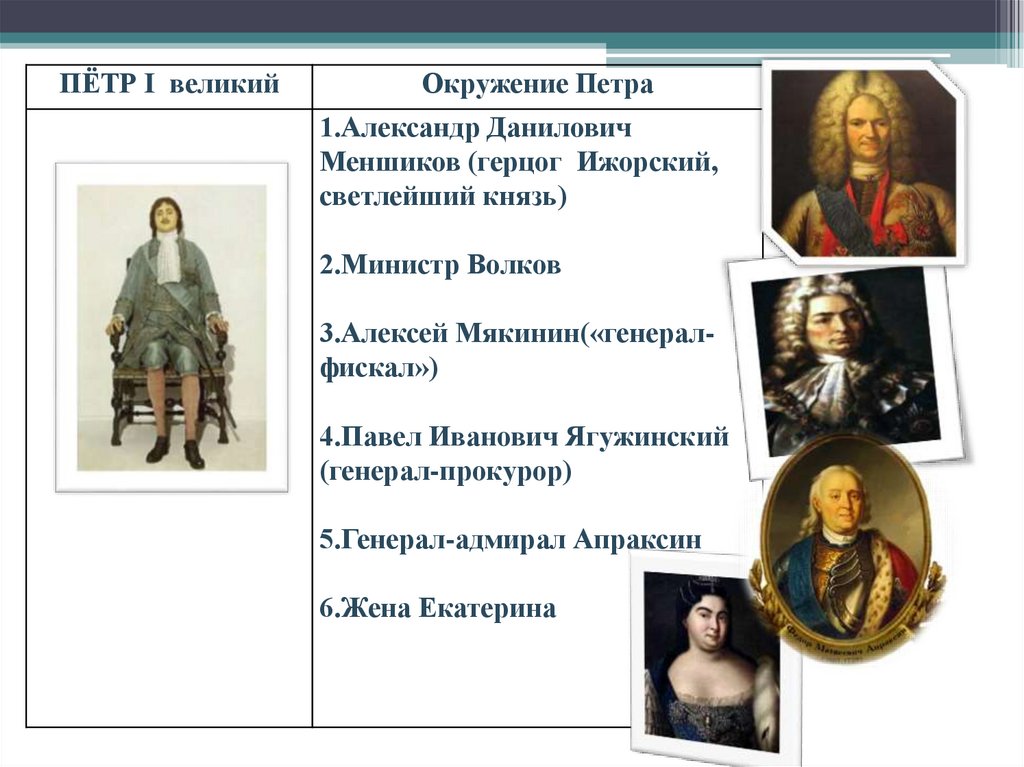The image size is (1024, 767).
Task: Click the 'ПЁТР I великий' table header
Action: pyautogui.click(x=169, y=85)
